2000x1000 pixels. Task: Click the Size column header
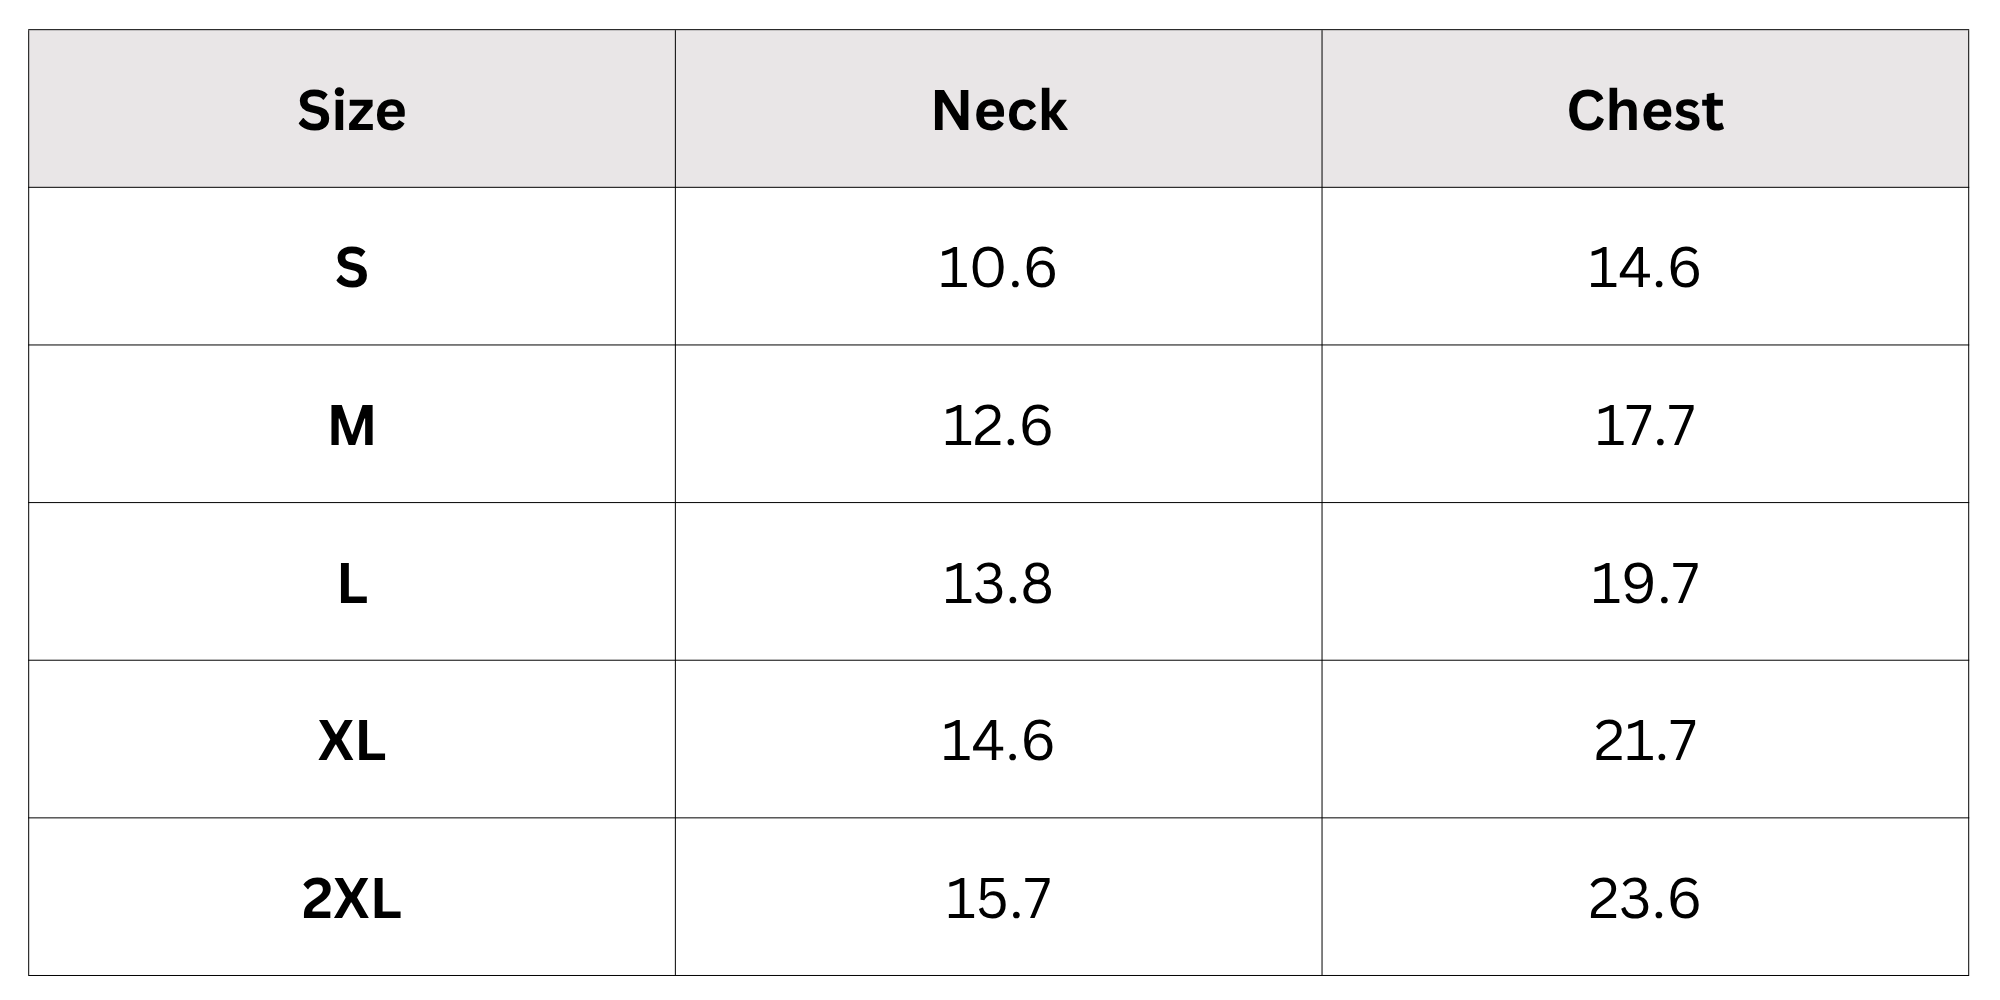pos(351,110)
